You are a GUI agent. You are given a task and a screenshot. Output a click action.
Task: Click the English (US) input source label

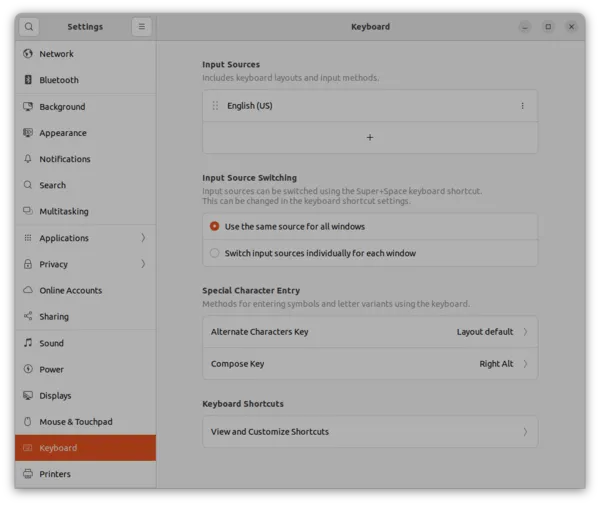point(249,106)
